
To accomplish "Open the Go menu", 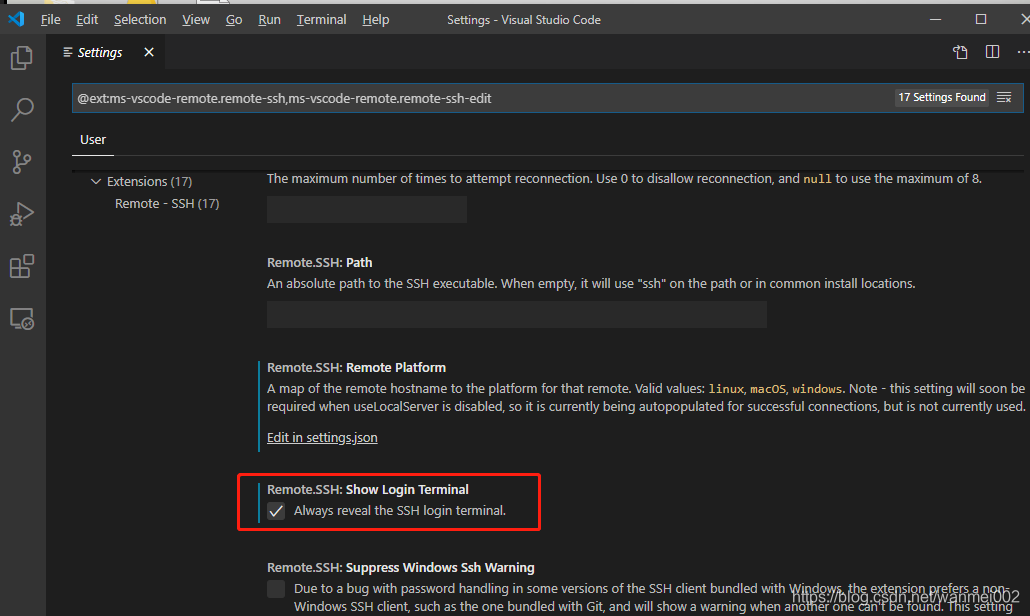I will pyautogui.click(x=234, y=20).
